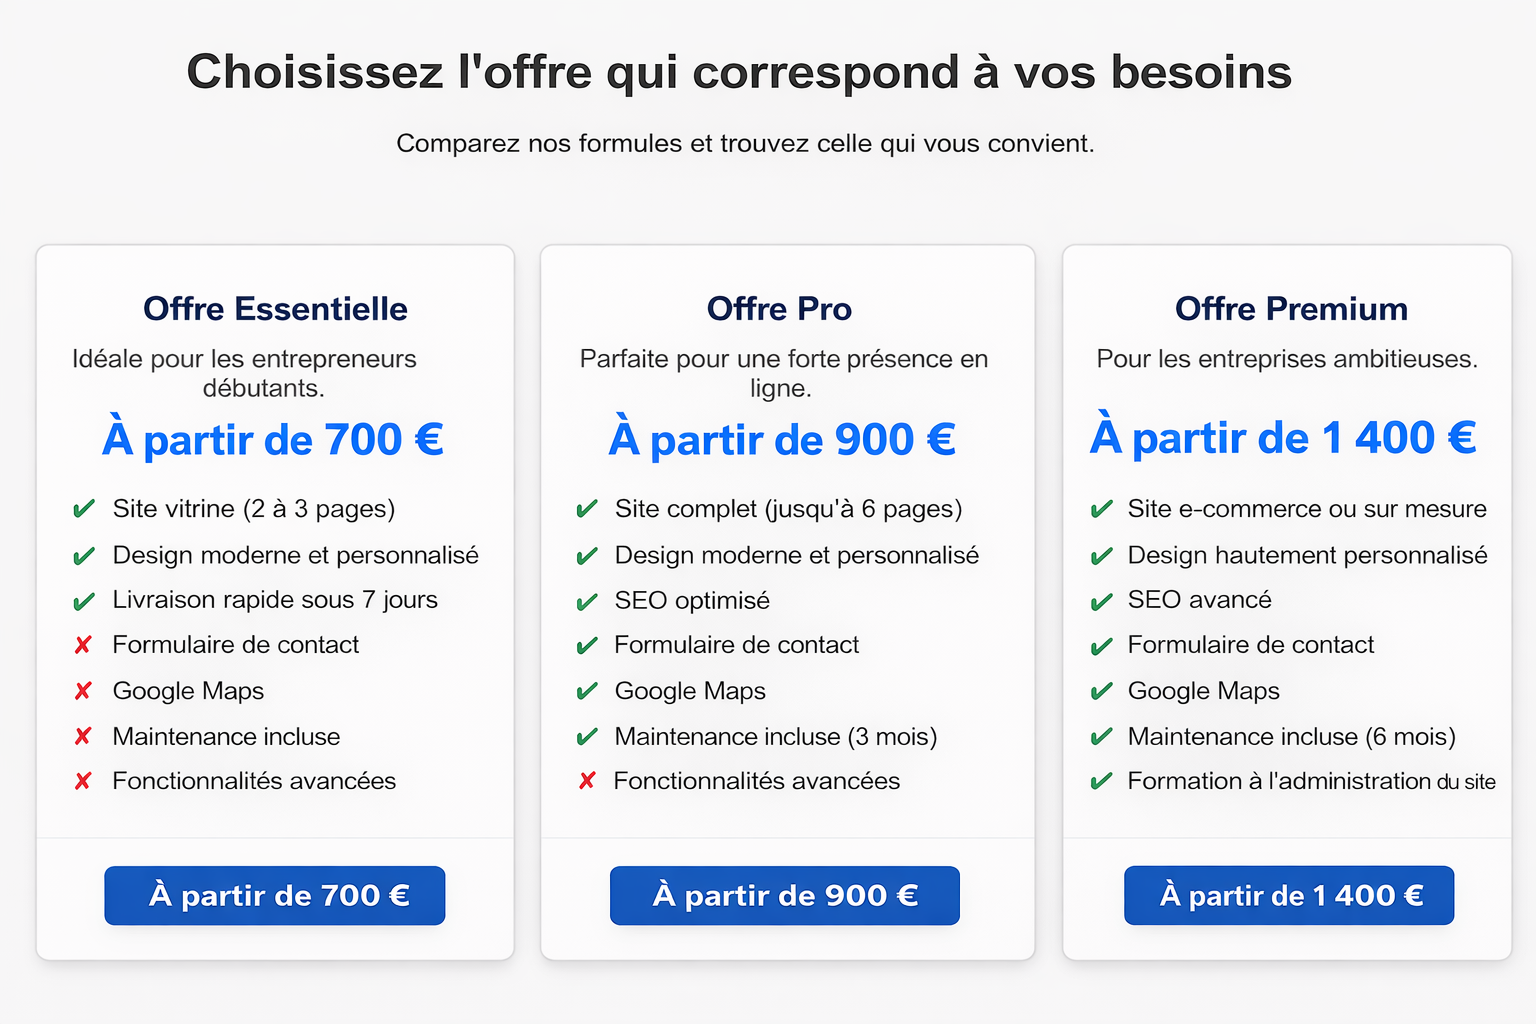Screen dimensions: 1536x1024
Task: Click red cross beside Essentielle Formulaire de contact
Action: (x=83, y=645)
